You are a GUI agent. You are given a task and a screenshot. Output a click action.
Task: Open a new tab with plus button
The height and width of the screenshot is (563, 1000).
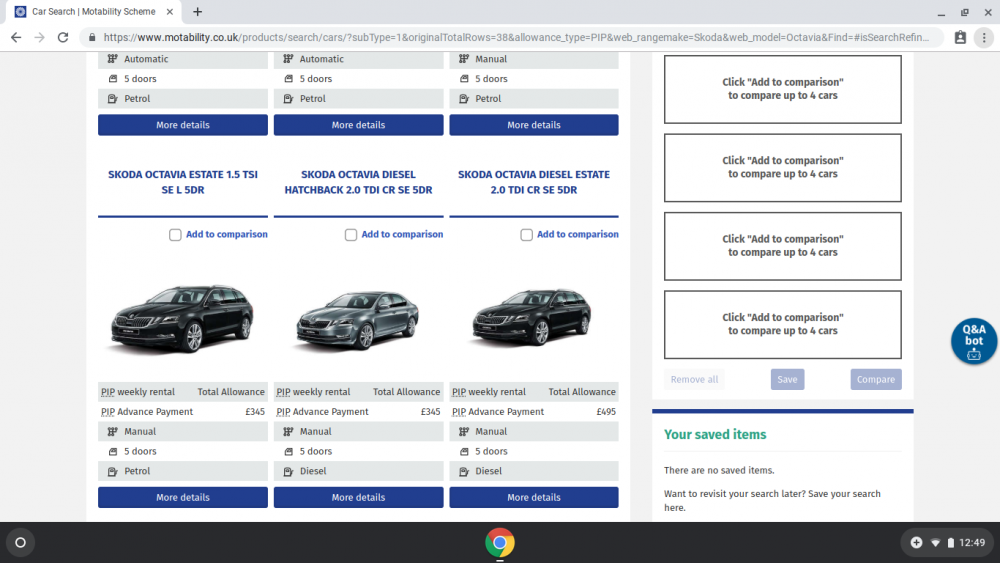click(x=198, y=11)
